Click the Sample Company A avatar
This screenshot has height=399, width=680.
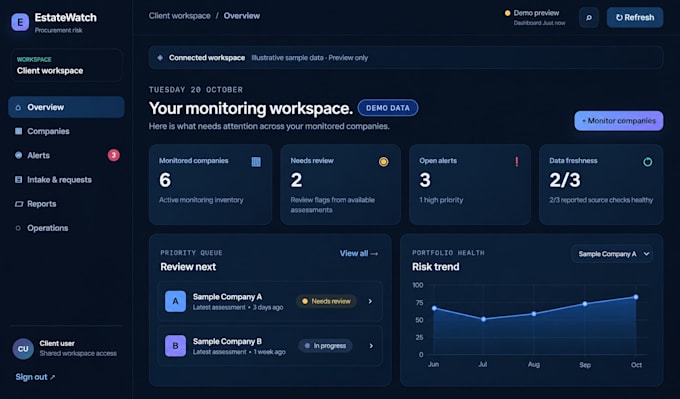pyautogui.click(x=175, y=301)
